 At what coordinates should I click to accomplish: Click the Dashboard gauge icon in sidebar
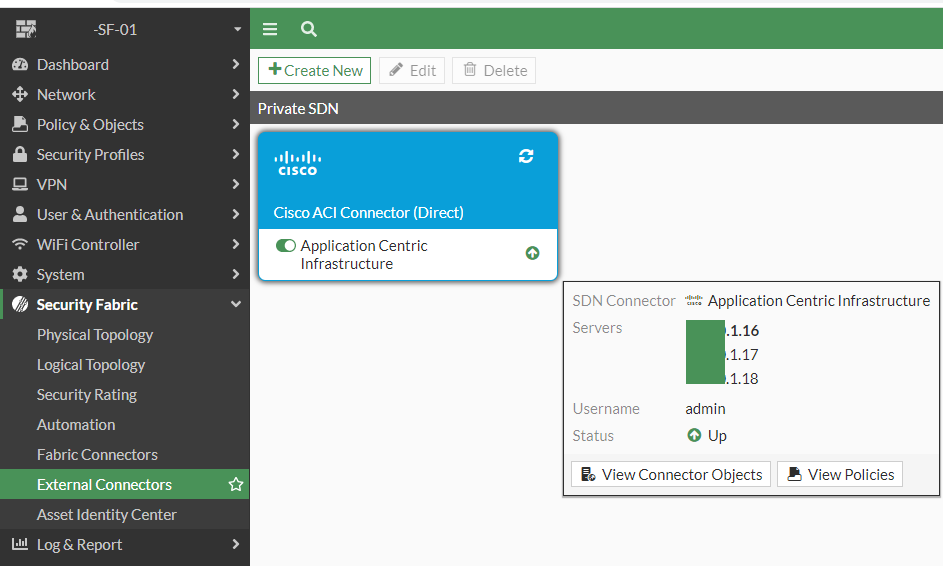[x=19, y=65]
